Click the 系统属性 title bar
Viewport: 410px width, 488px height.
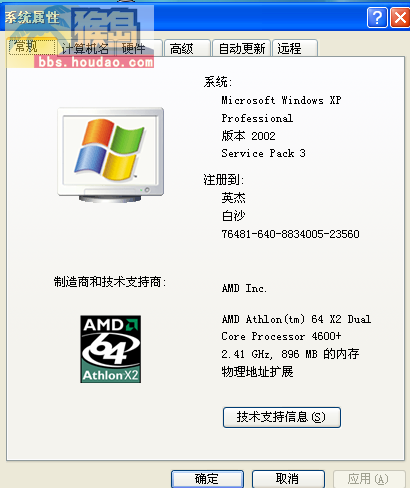[183, 17]
